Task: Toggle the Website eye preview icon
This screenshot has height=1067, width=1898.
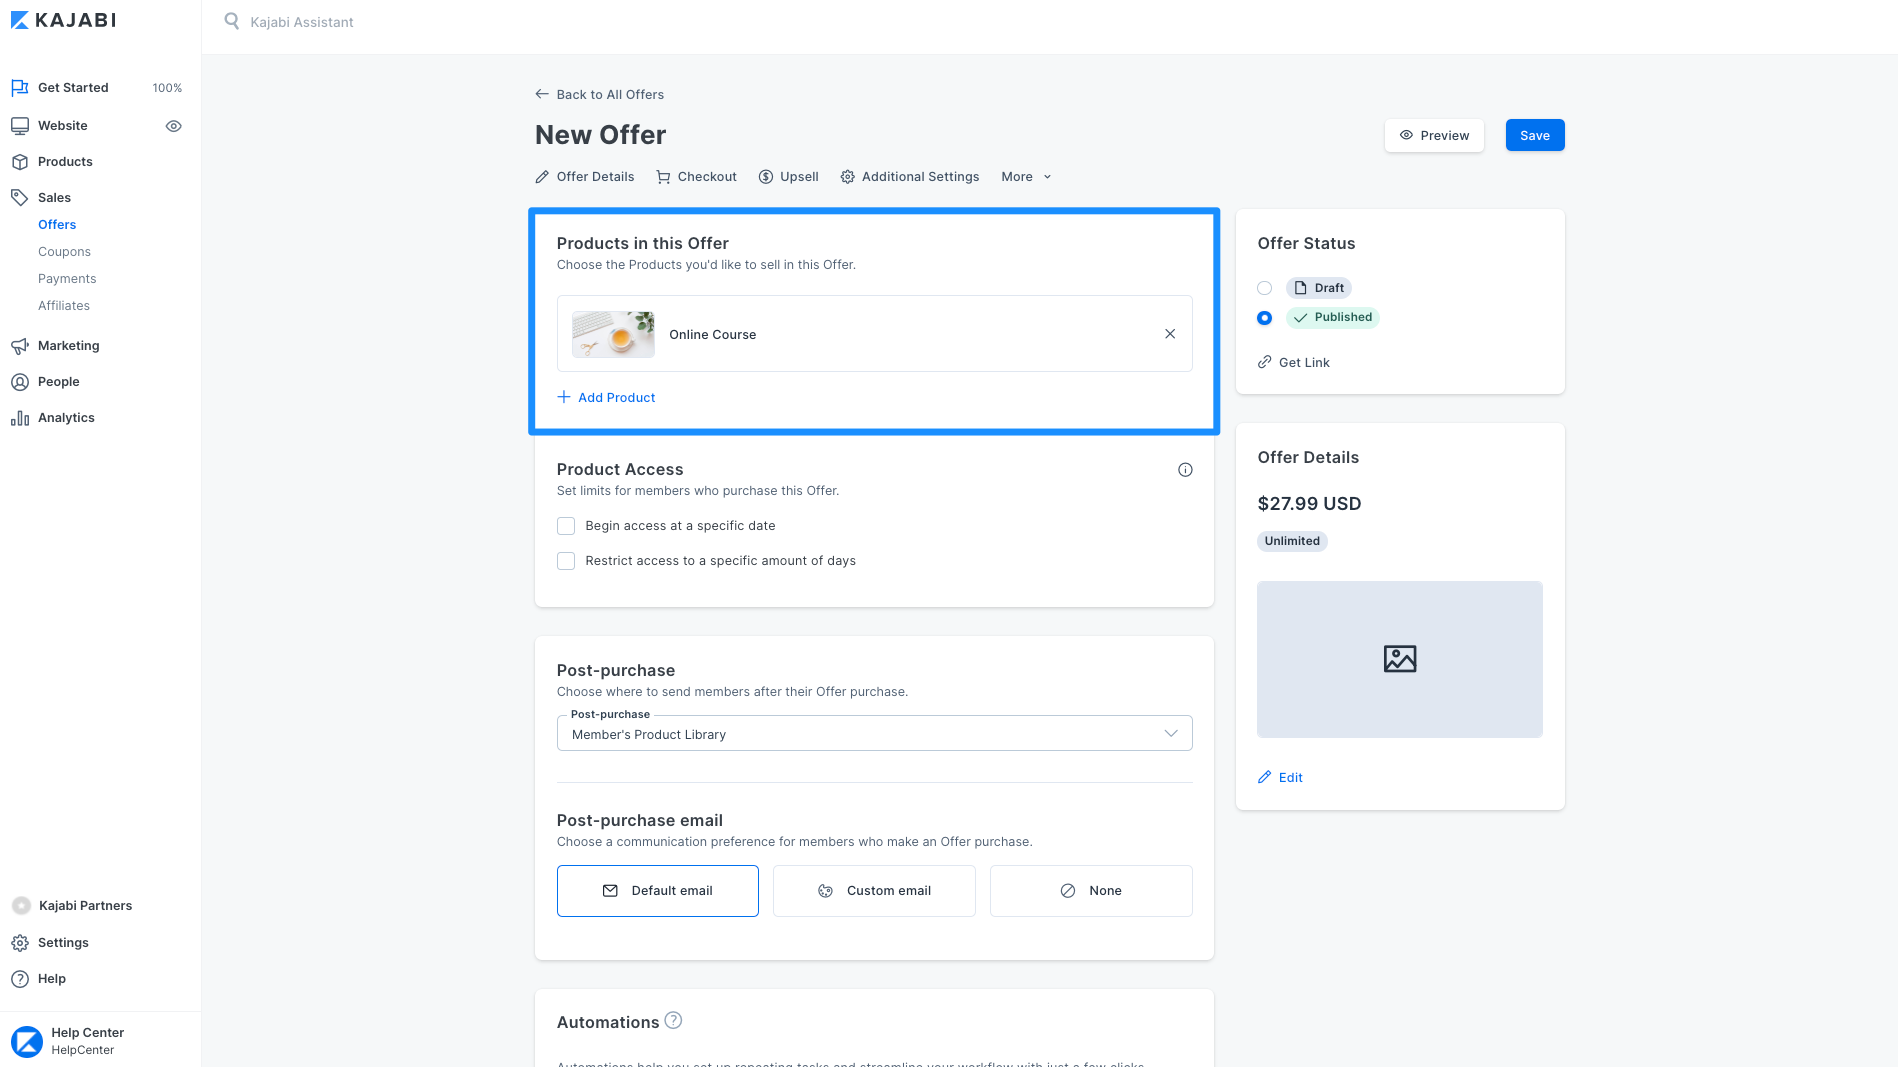Action: pos(173,126)
